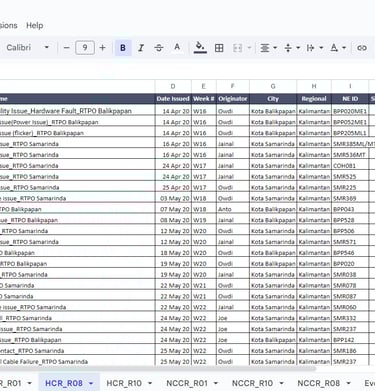Open text rotation dropdown
Image resolution: width=375 pixels, height=391 pixels.
pyautogui.click(x=338, y=48)
